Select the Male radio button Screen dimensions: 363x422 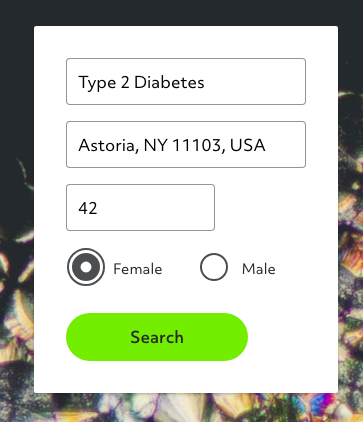(x=214, y=267)
